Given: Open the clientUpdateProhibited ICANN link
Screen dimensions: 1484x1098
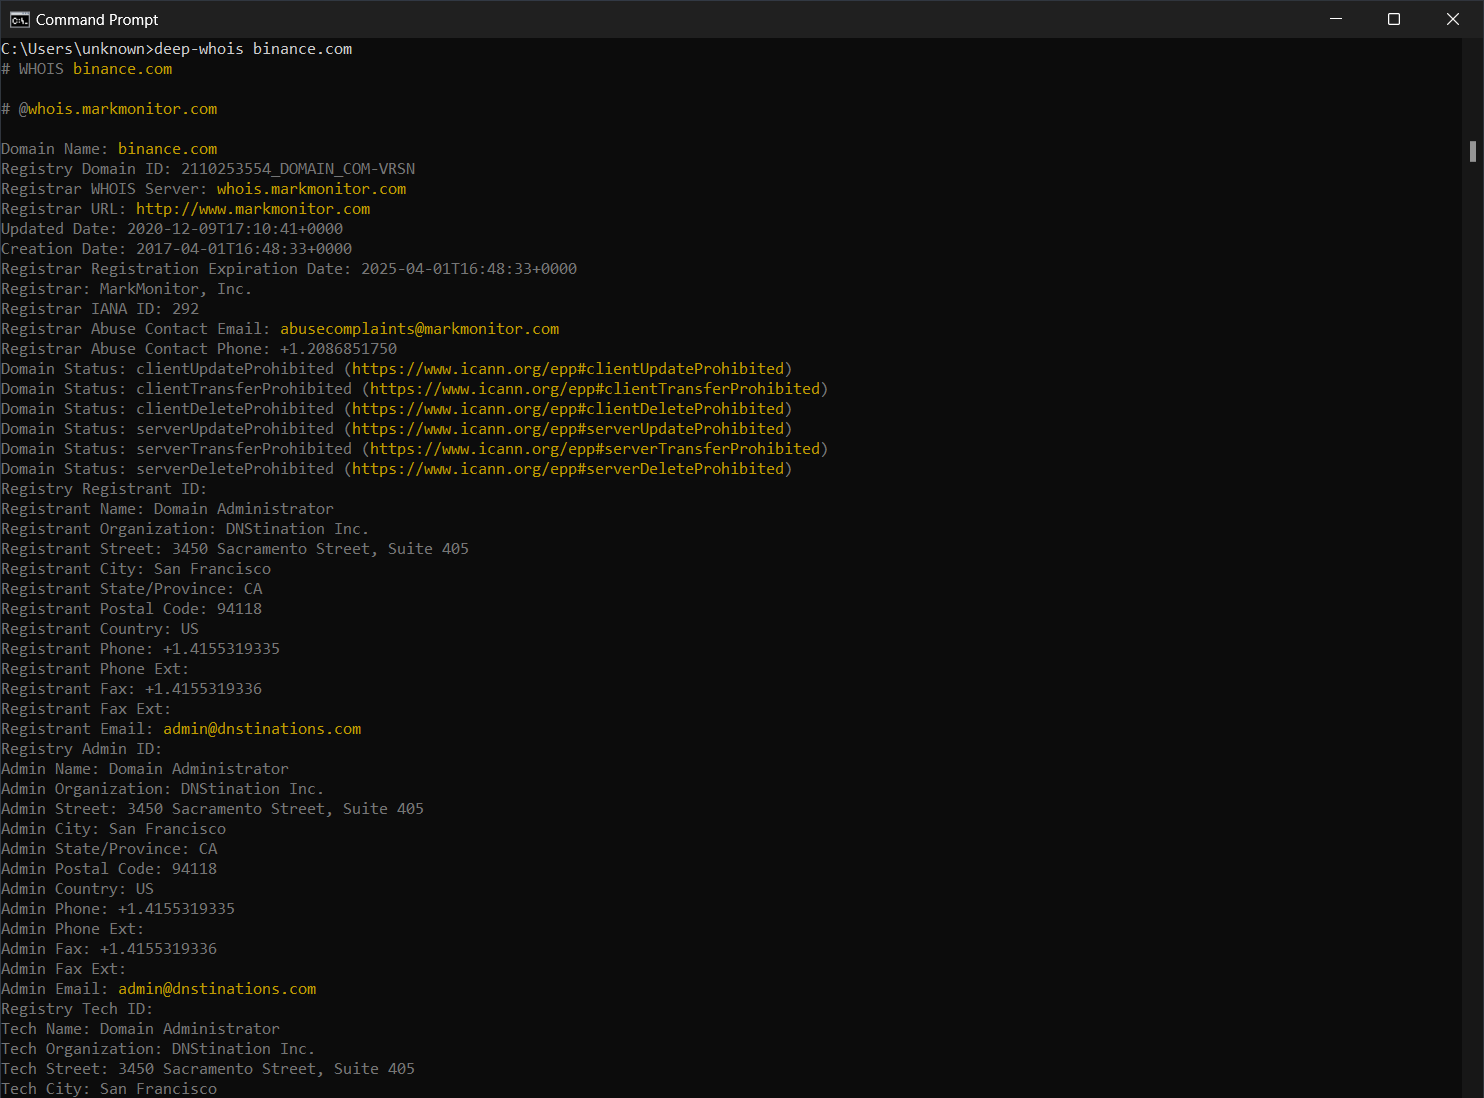Looking at the screenshot, I should (x=567, y=368).
